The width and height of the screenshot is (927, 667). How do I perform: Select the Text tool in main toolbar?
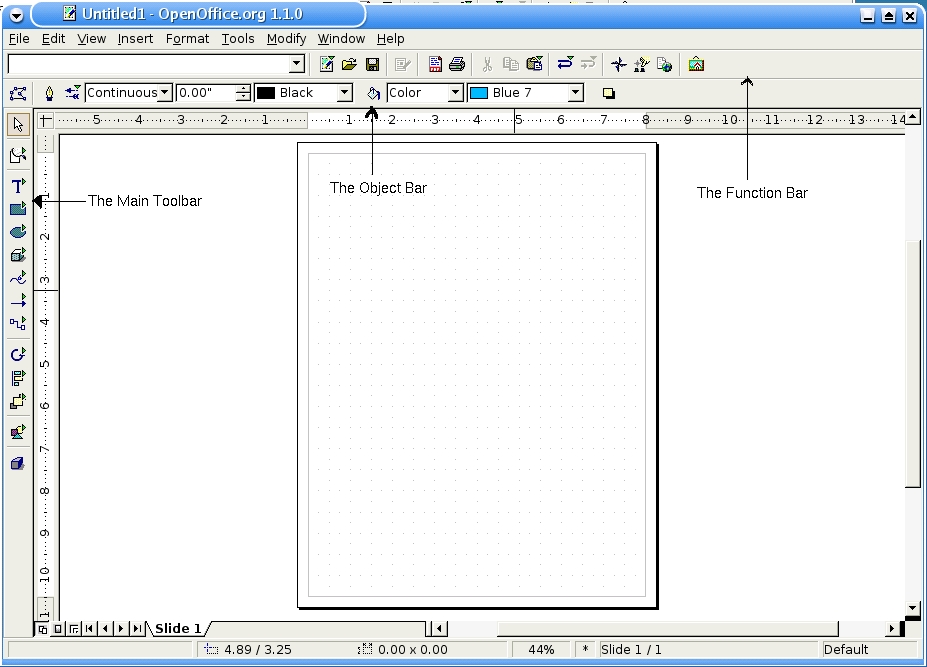pyautogui.click(x=18, y=186)
